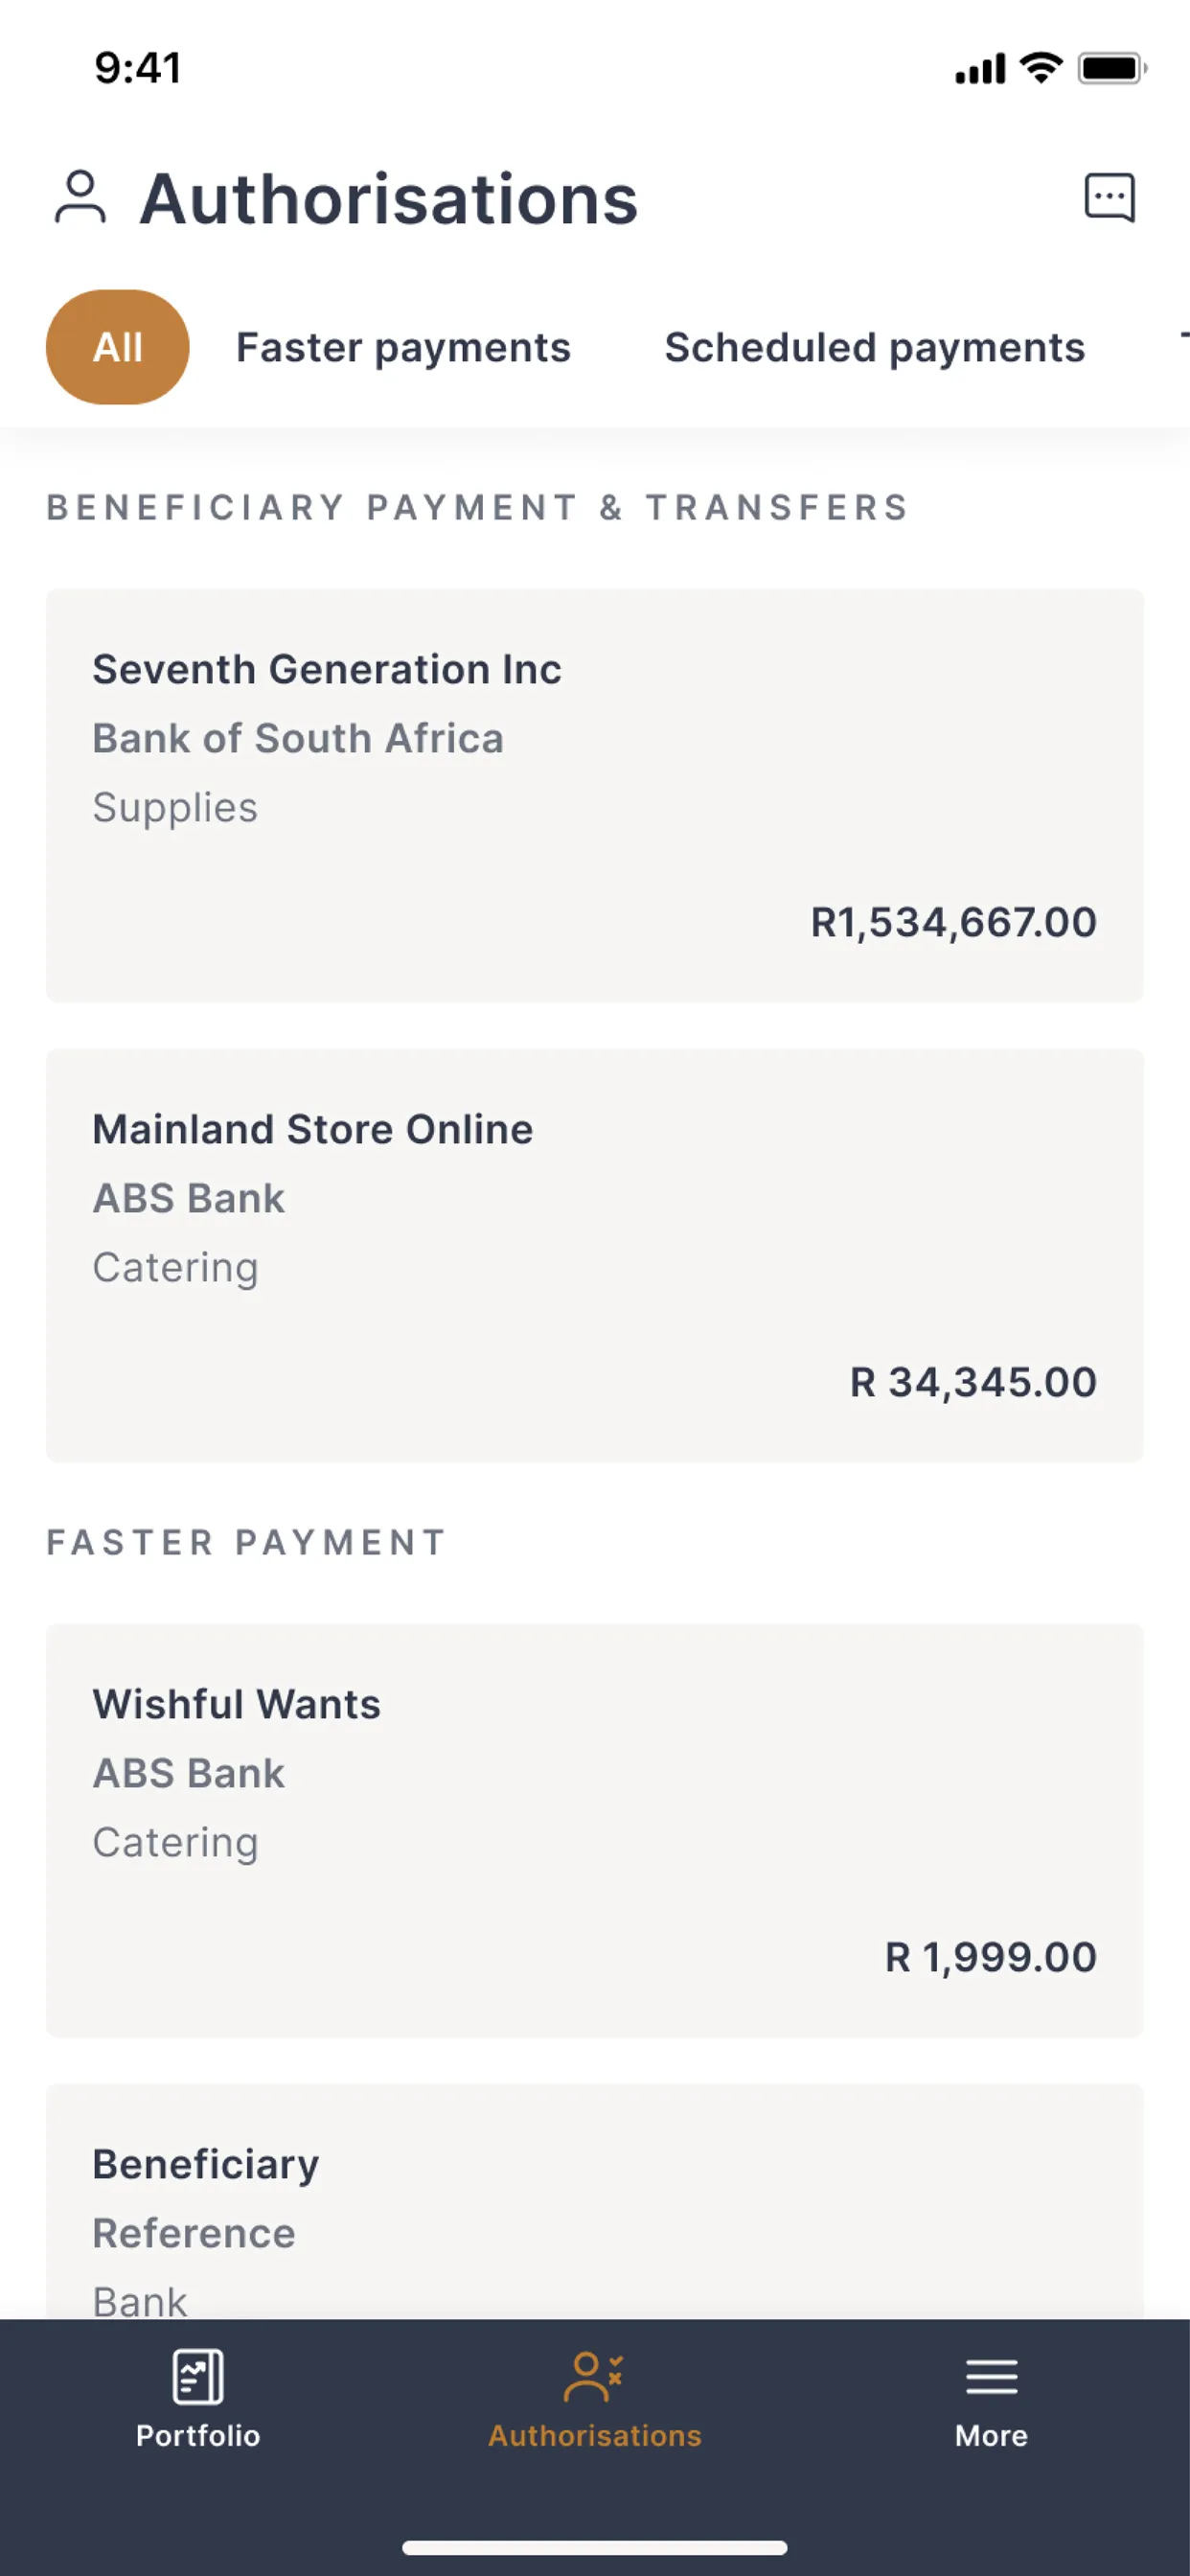Tap the Portfolio icon in bottom bar

coord(198,2377)
